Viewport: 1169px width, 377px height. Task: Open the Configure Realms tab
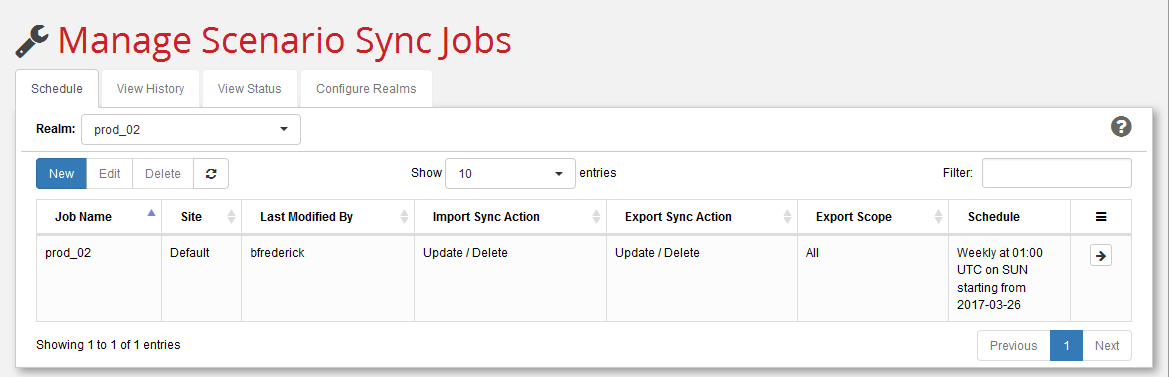[366, 89]
